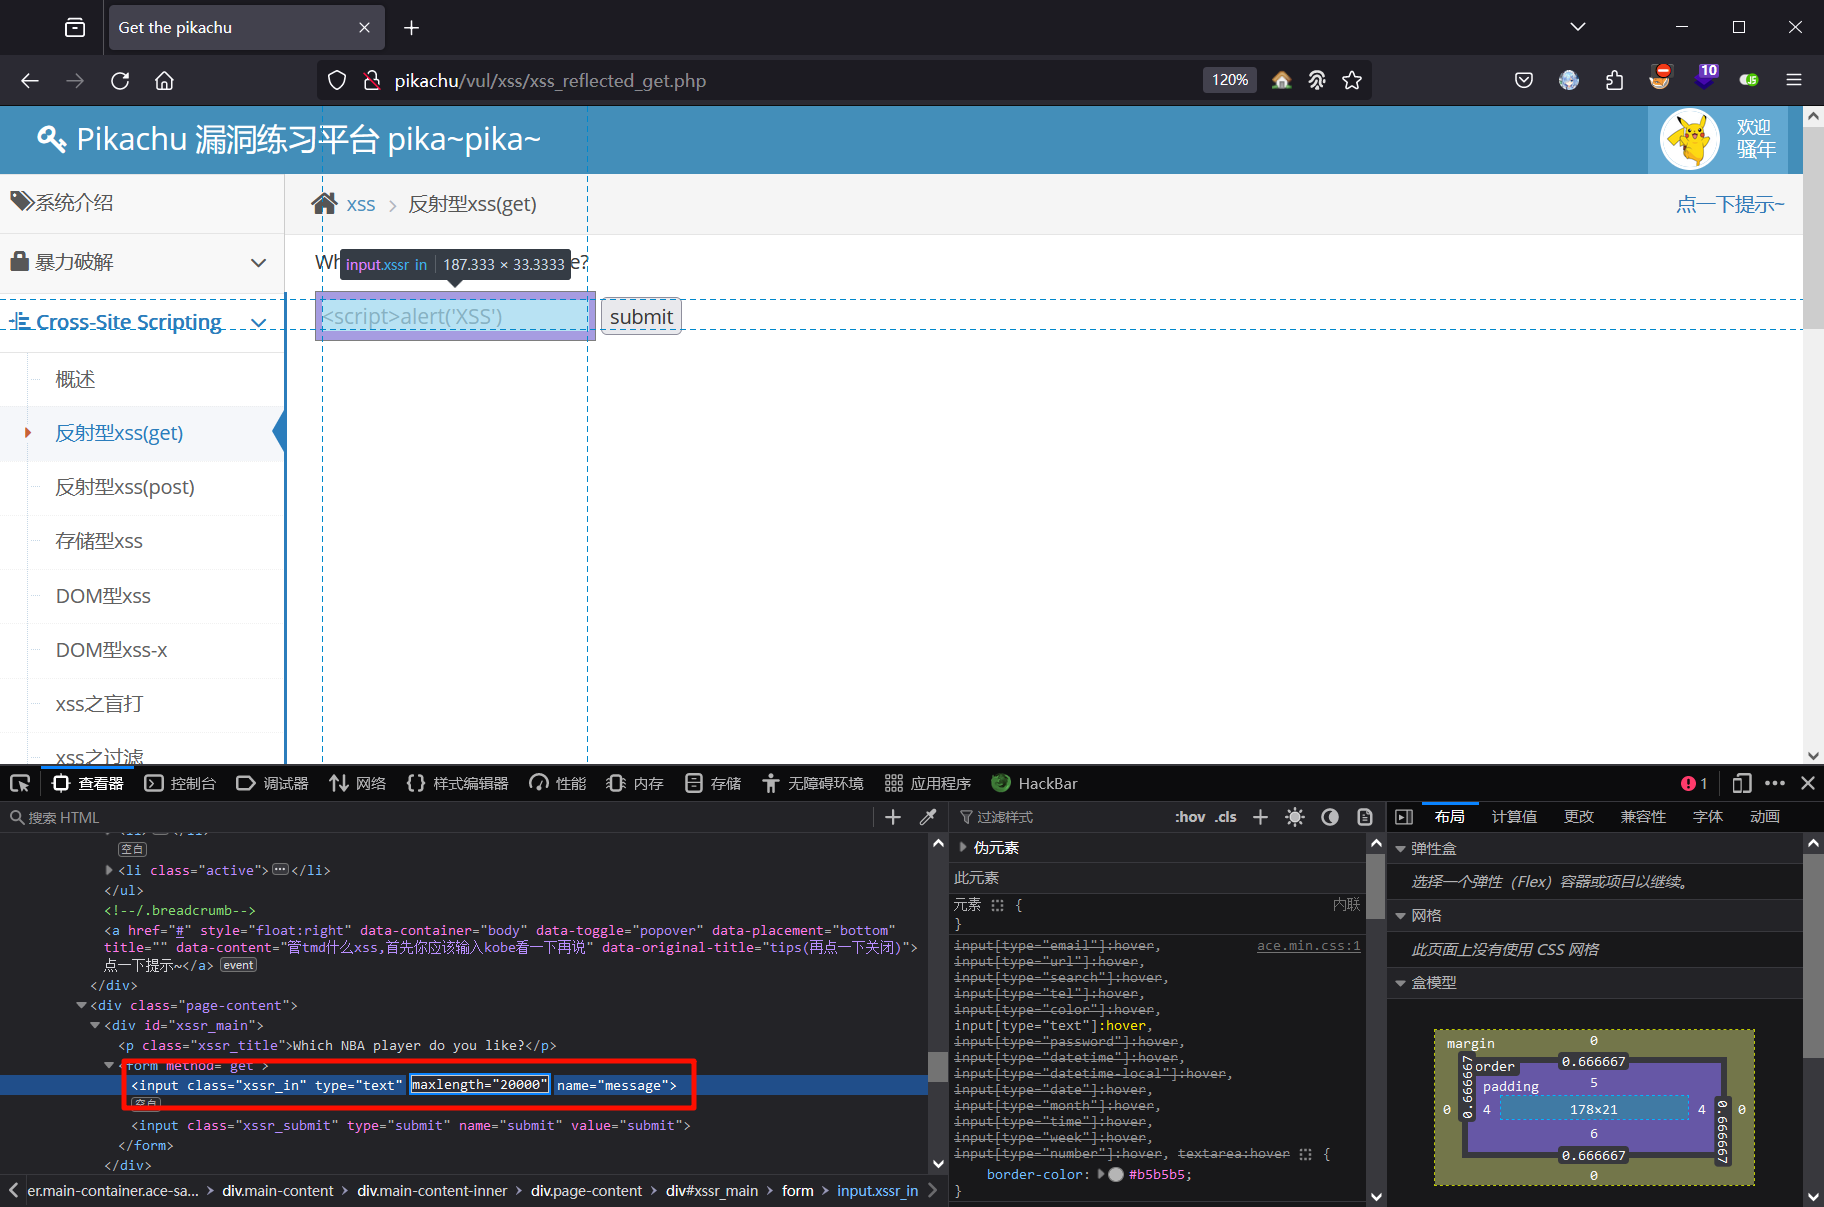
Task: Click the #b5b5b5 border-color swatch
Action: (x=1116, y=1175)
